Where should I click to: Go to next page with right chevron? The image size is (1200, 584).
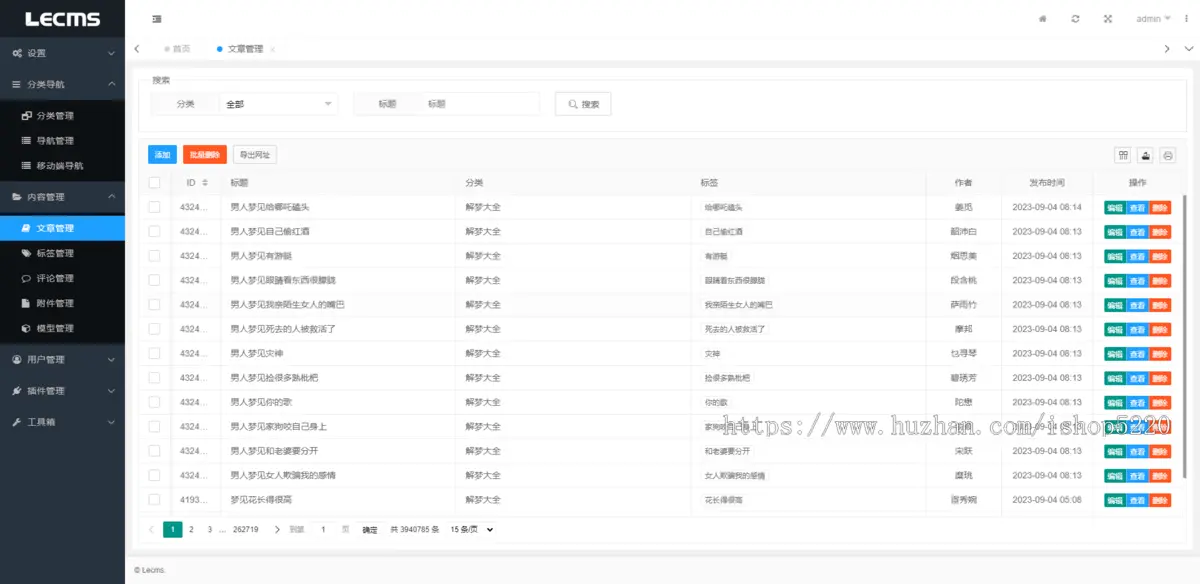277,529
